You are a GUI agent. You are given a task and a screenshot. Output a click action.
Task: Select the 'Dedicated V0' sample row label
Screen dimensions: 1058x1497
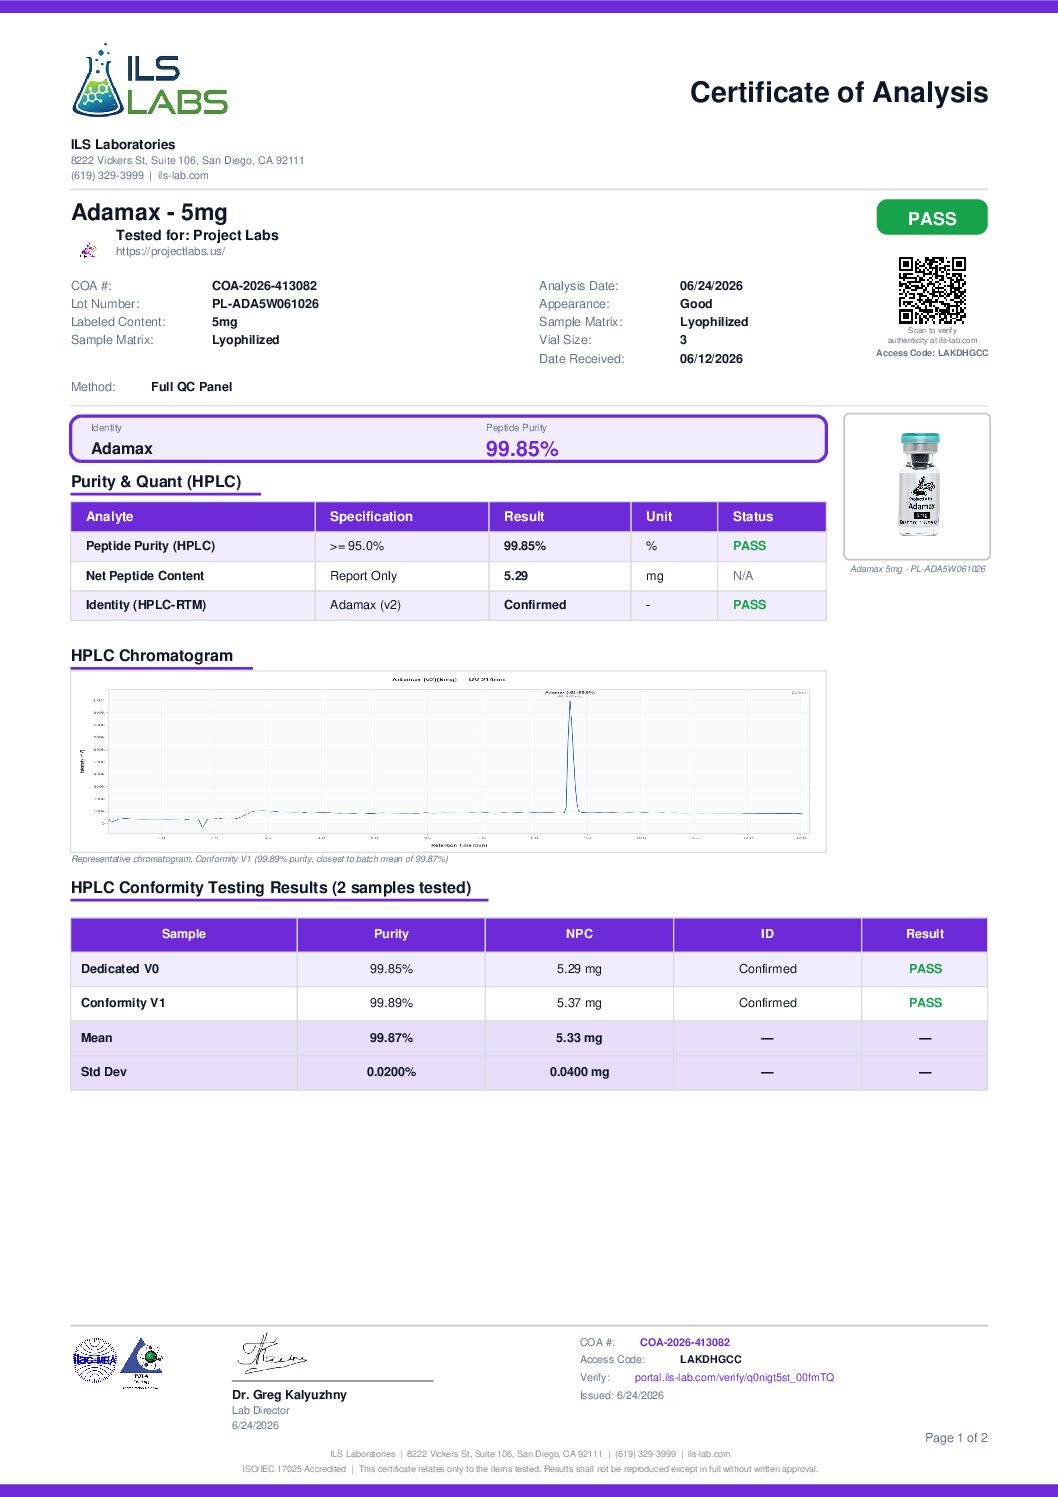tap(120, 969)
